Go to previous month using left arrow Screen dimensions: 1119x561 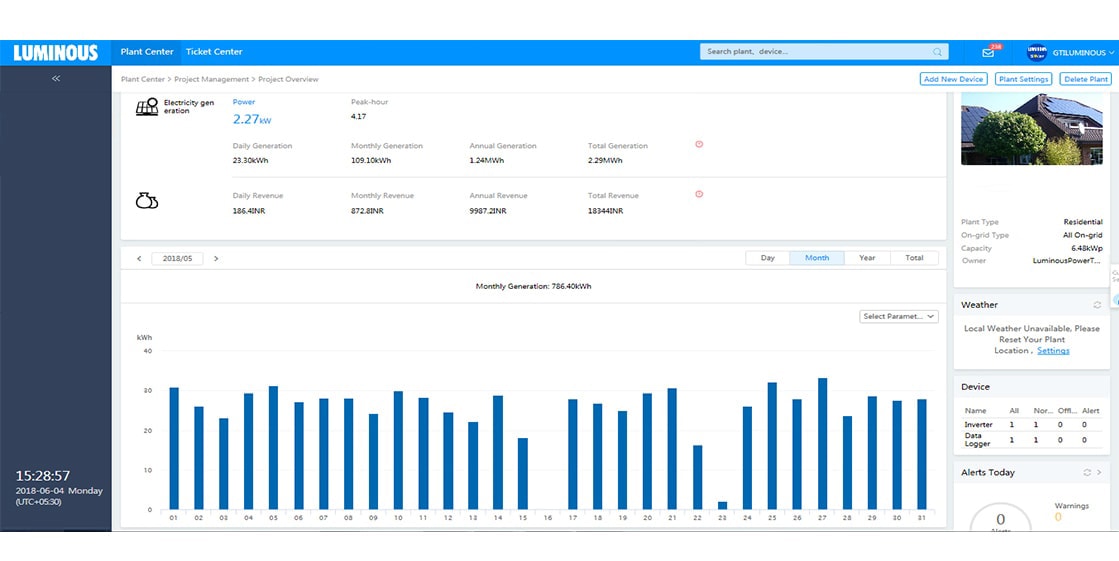[139, 258]
